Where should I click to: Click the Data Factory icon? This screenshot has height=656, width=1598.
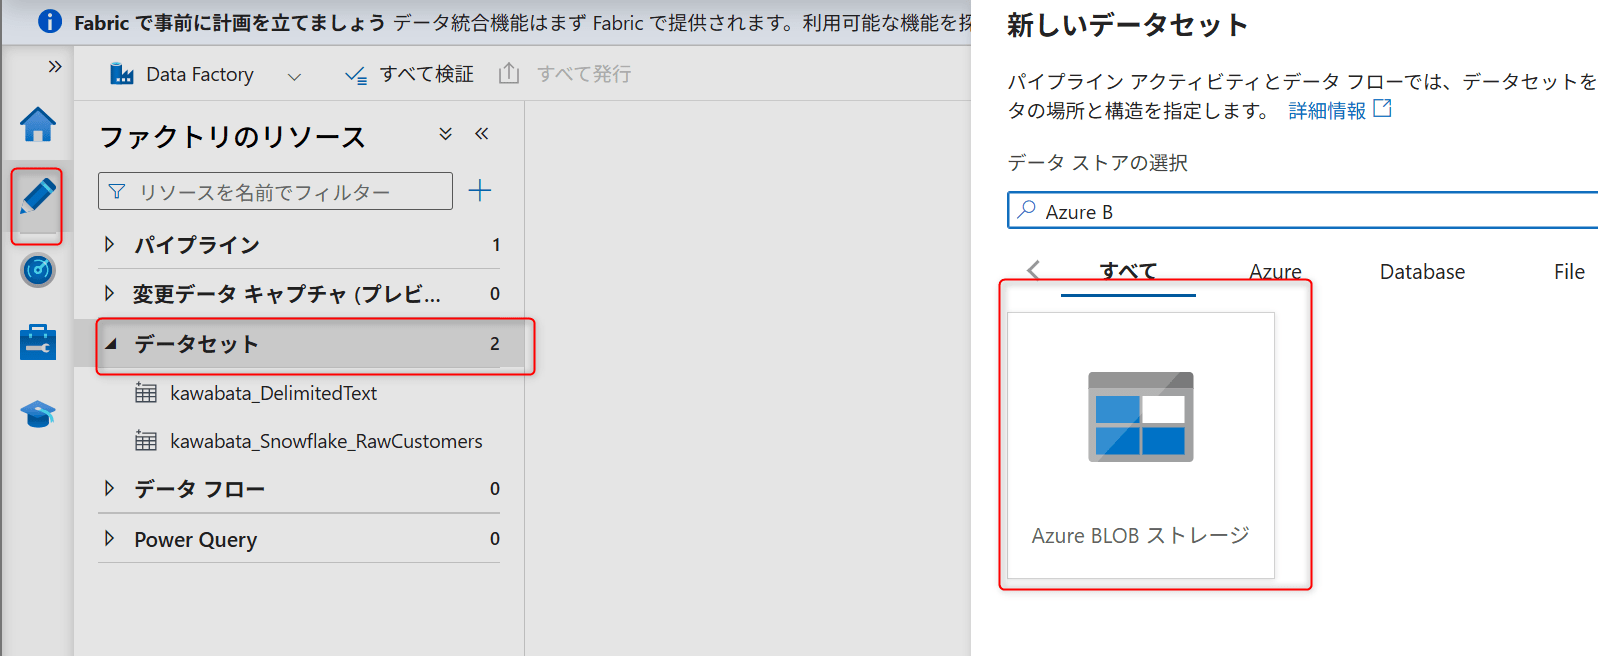point(122,74)
